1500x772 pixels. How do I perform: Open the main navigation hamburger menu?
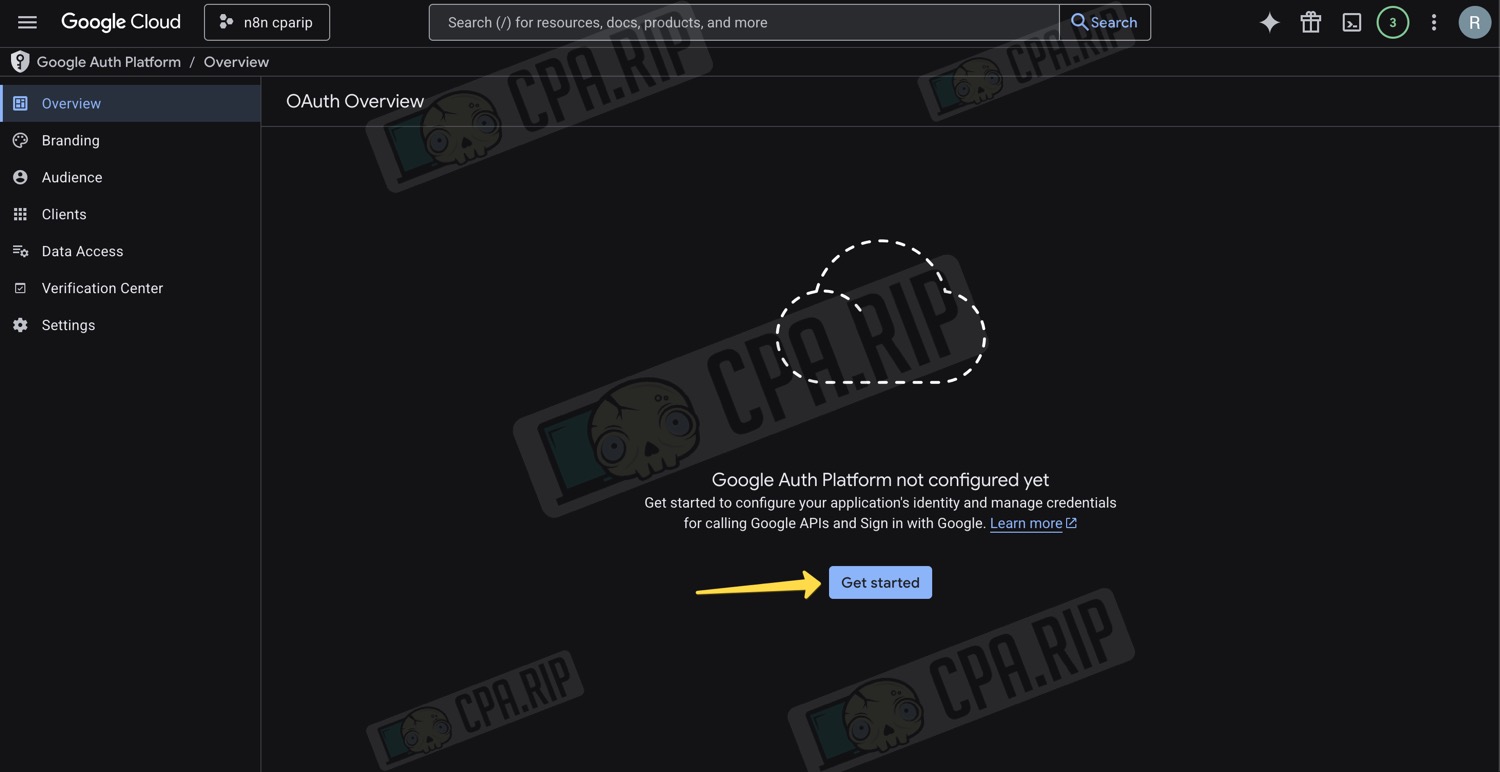click(27, 22)
